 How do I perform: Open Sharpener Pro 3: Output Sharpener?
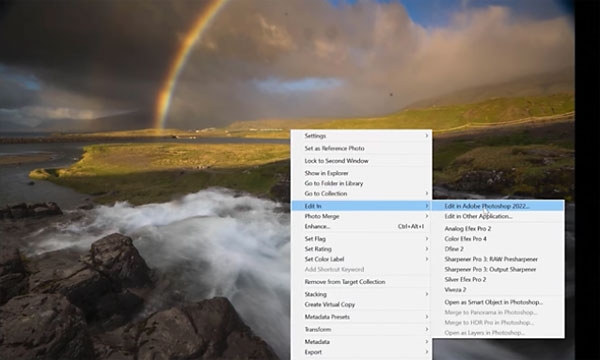(x=498, y=269)
